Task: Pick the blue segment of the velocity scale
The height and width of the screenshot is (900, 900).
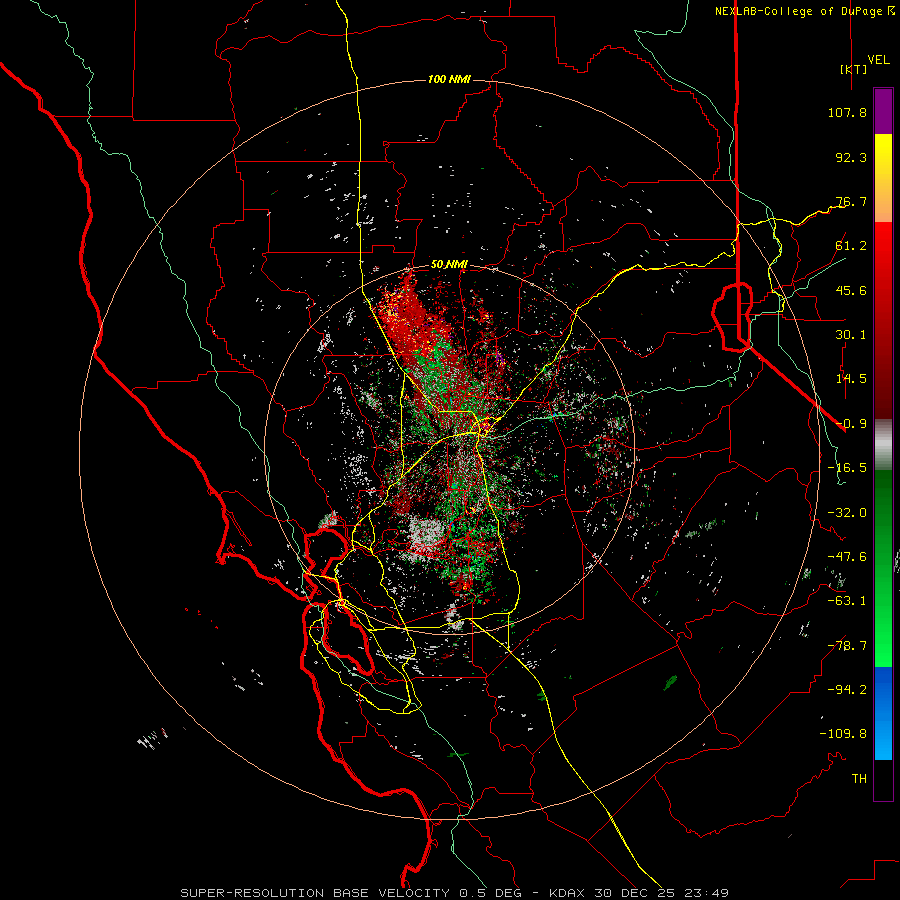Action: pyautogui.click(x=883, y=713)
